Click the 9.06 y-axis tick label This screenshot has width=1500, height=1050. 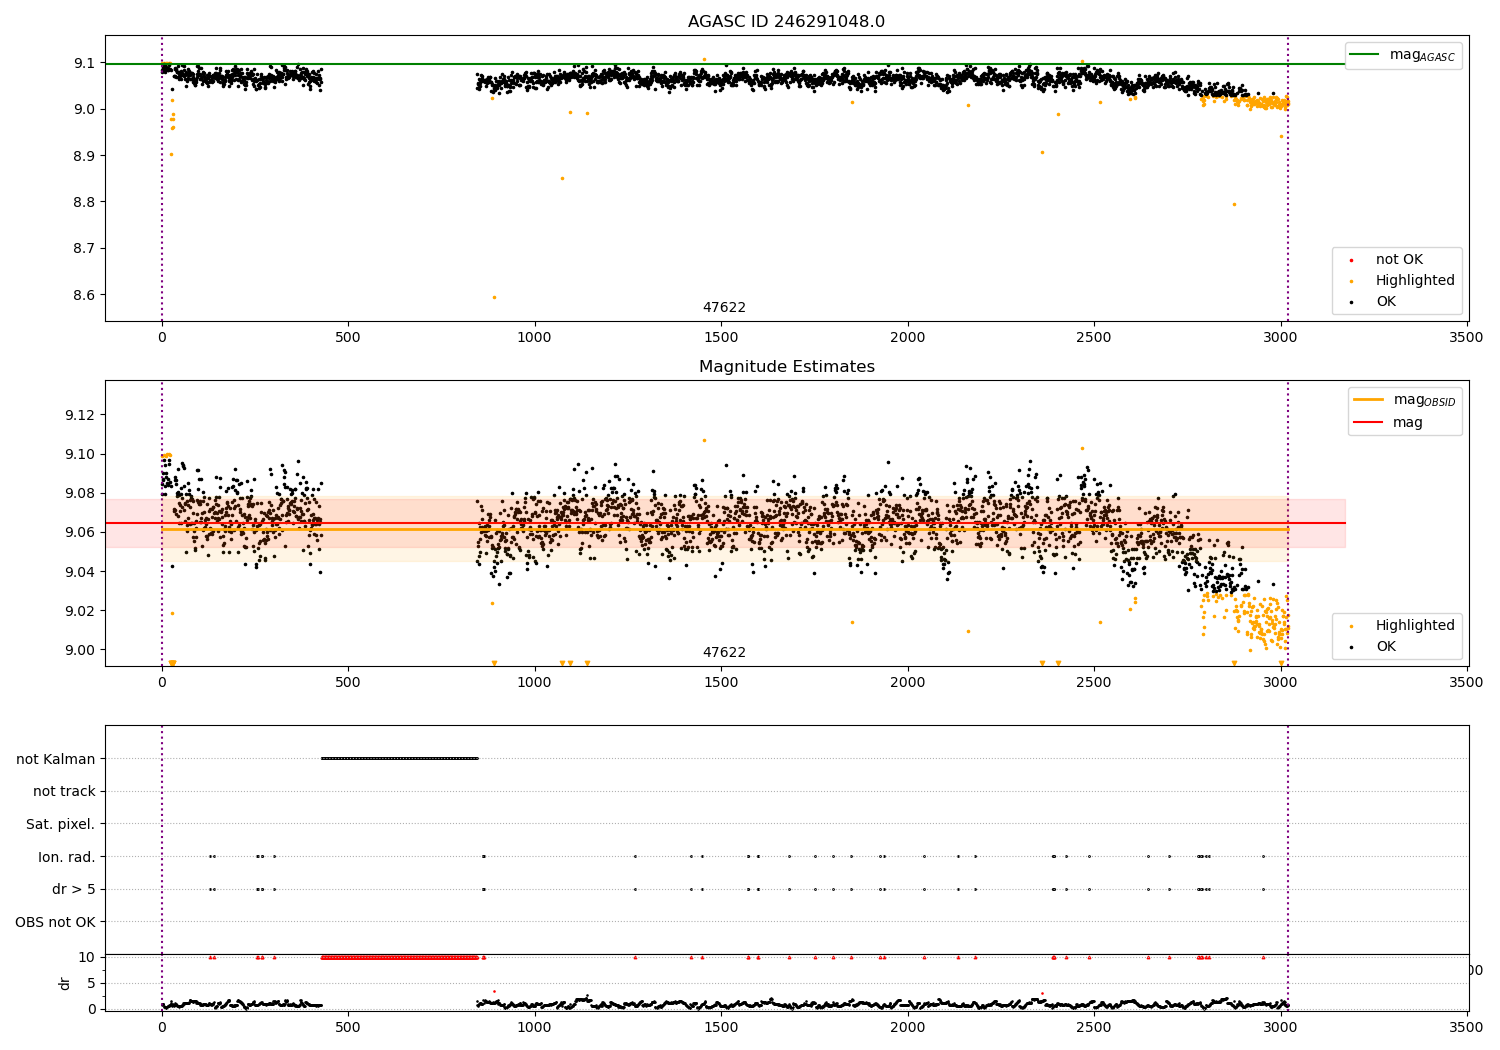pyautogui.click(x=82, y=532)
